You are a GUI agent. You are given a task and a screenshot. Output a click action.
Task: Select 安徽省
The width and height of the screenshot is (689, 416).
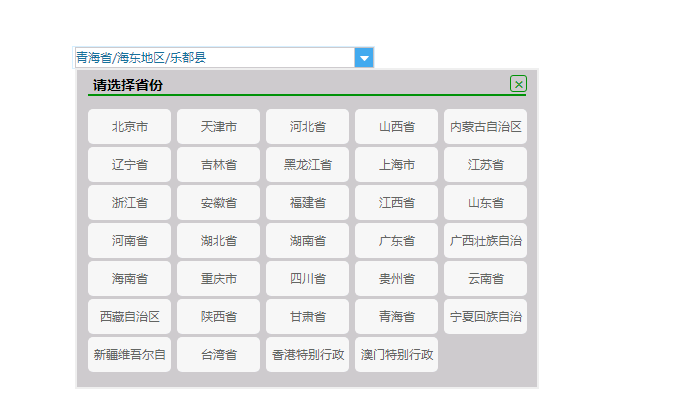point(218,203)
